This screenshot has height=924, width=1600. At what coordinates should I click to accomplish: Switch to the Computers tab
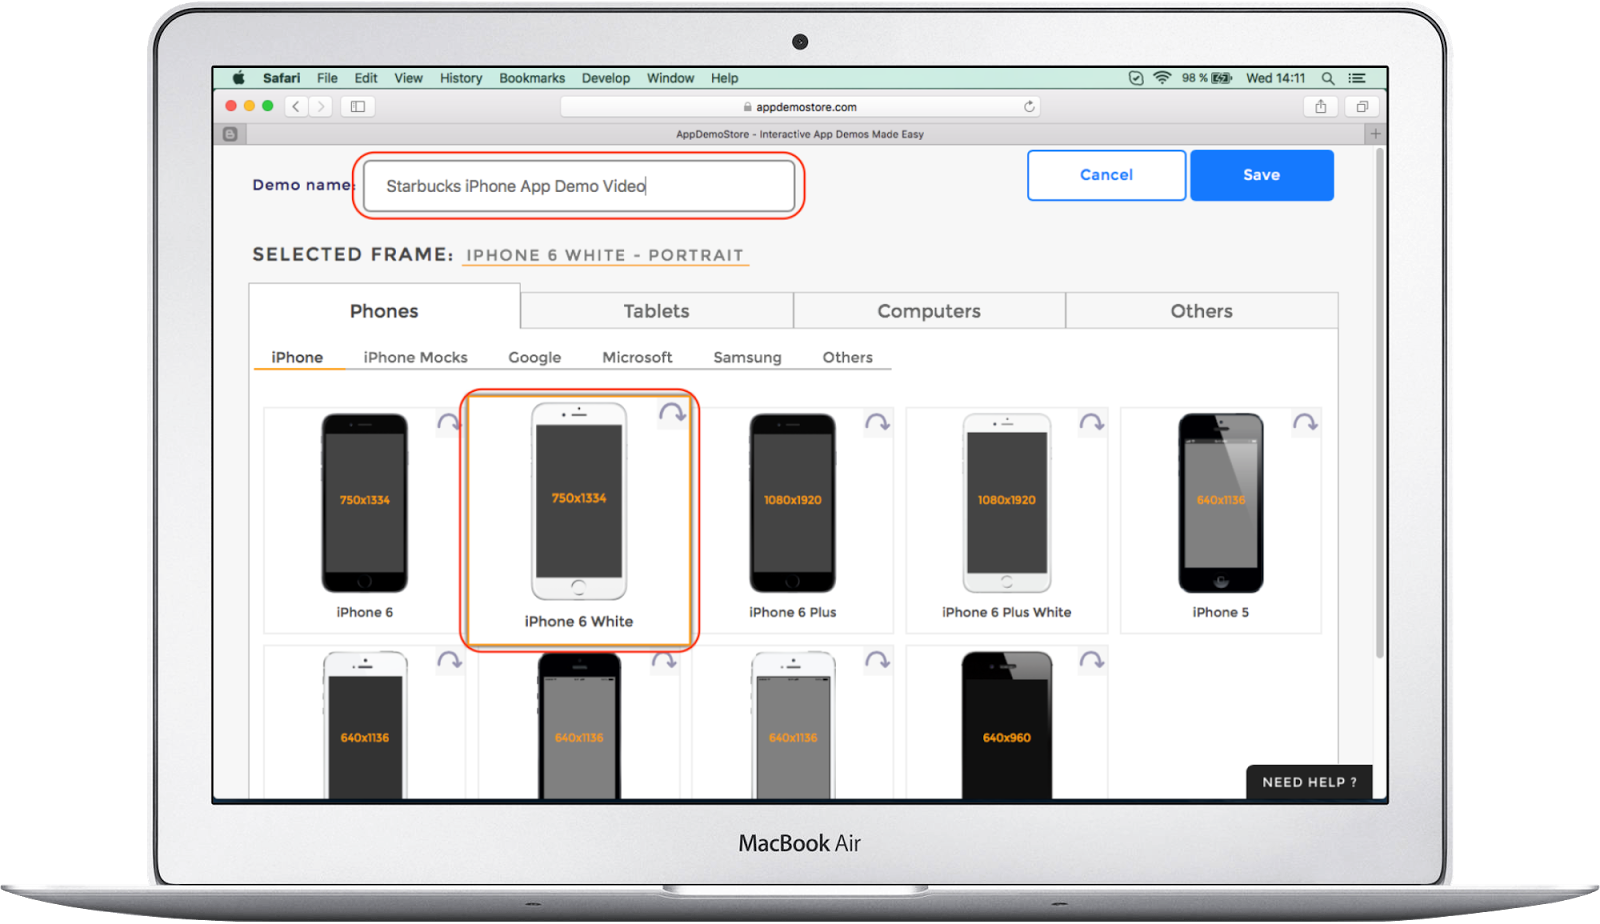[x=929, y=311]
